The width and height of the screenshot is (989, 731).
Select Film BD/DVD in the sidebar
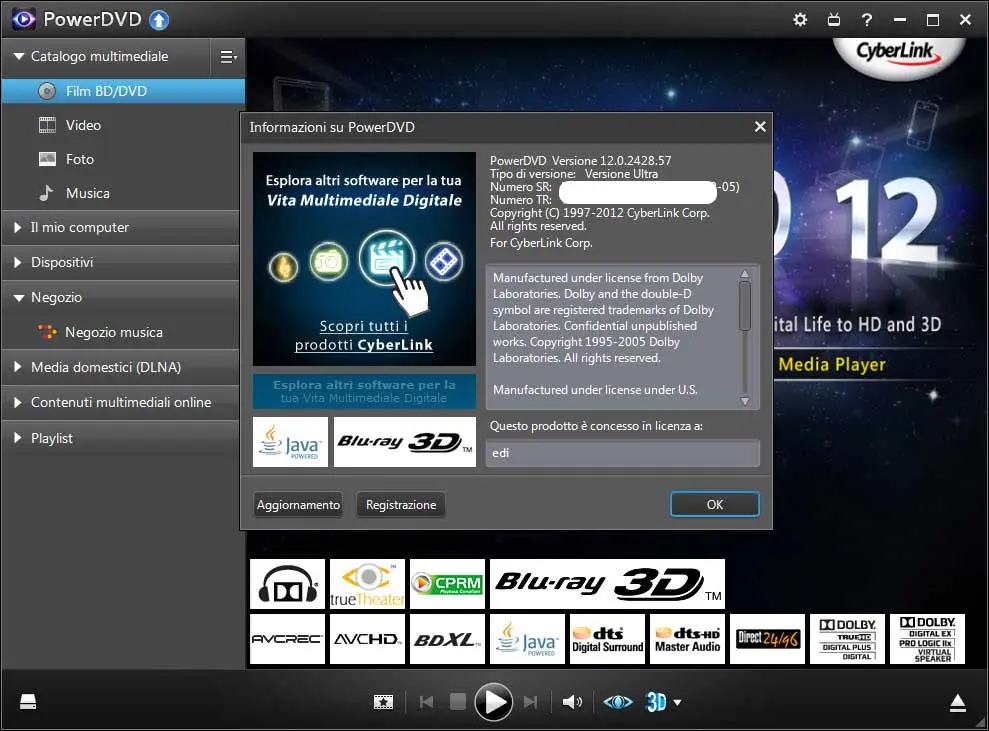pyautogui.click(x=123, y=91)
